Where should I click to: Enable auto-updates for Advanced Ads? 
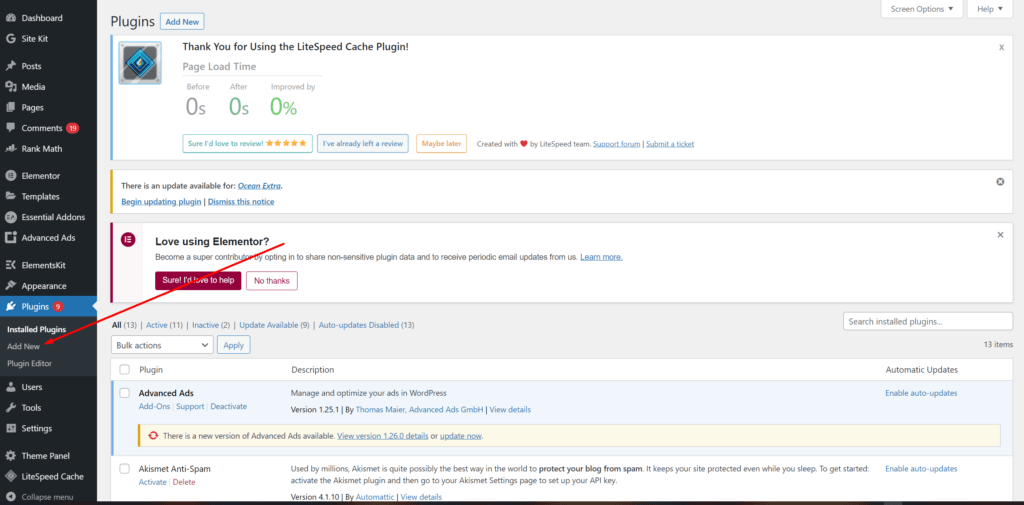pyautogui.click(x=921, y=393)
